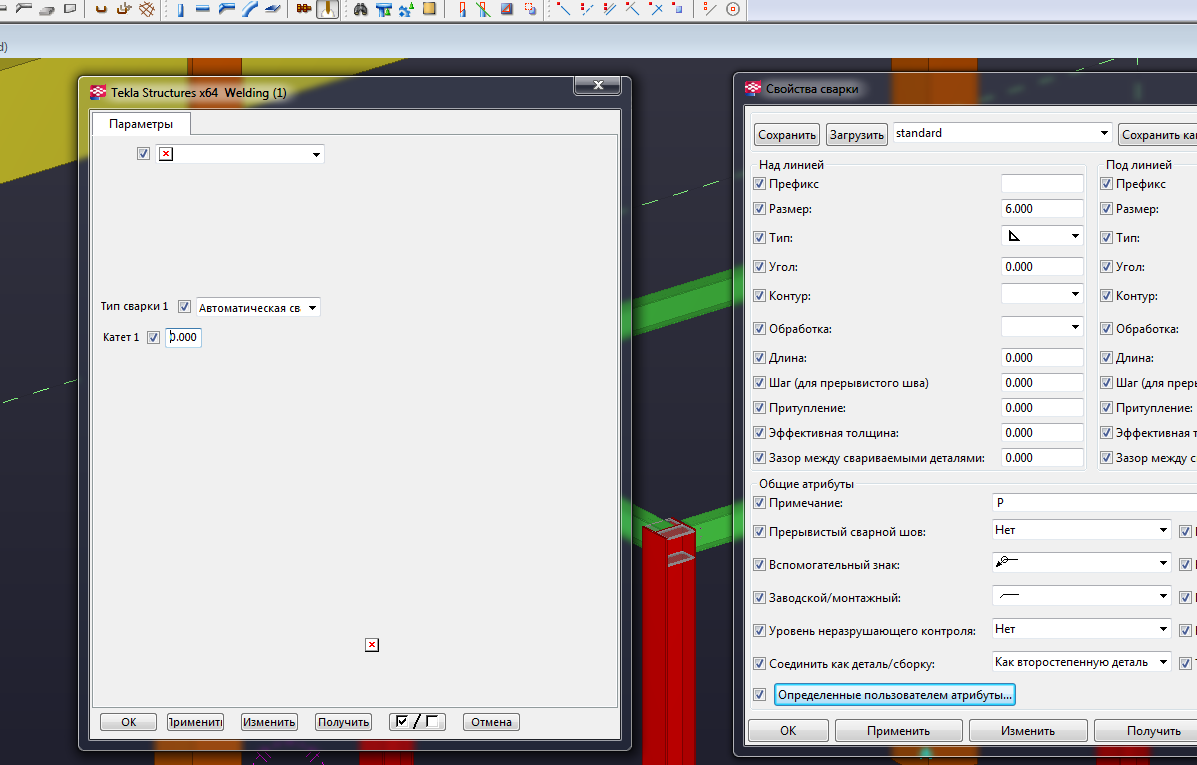Open the binoculars find component icon
Viewport: 1197px width, 765px height.
click(x=360, y=9)
